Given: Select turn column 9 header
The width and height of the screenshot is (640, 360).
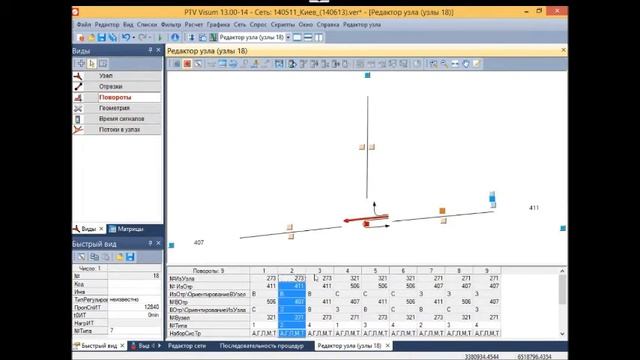Looking at the screenshot, I should tap(487, 271).
